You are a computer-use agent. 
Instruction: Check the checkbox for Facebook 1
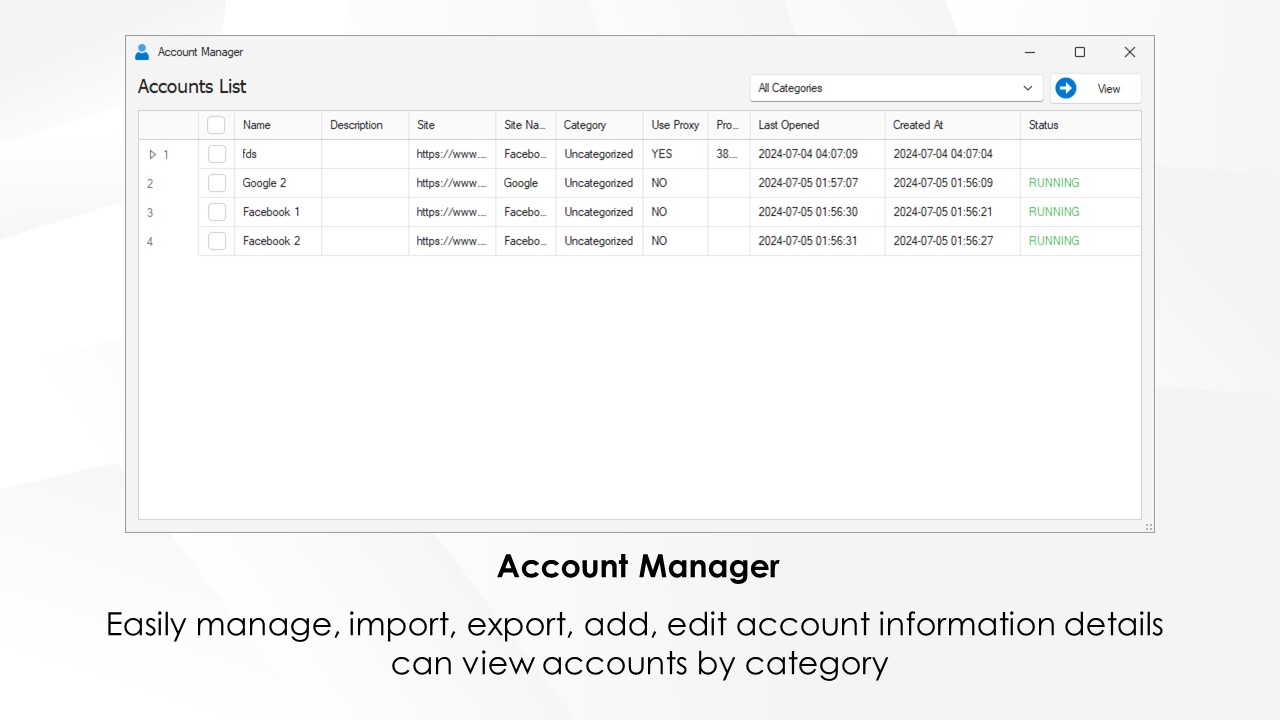tap(217, 212)
